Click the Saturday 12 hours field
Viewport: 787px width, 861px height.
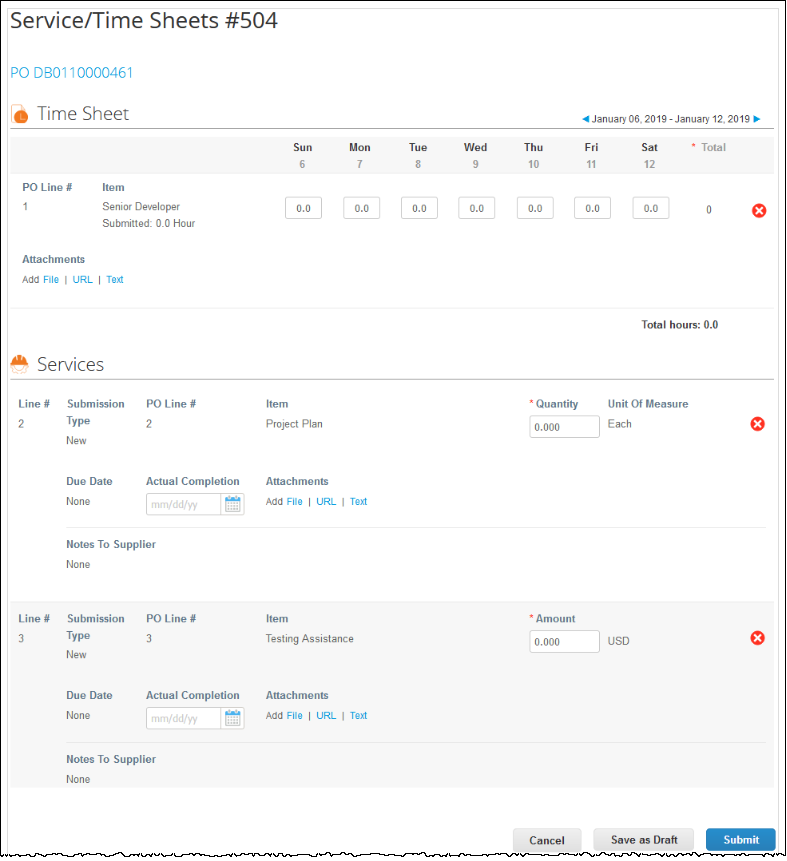coord(651,208)
